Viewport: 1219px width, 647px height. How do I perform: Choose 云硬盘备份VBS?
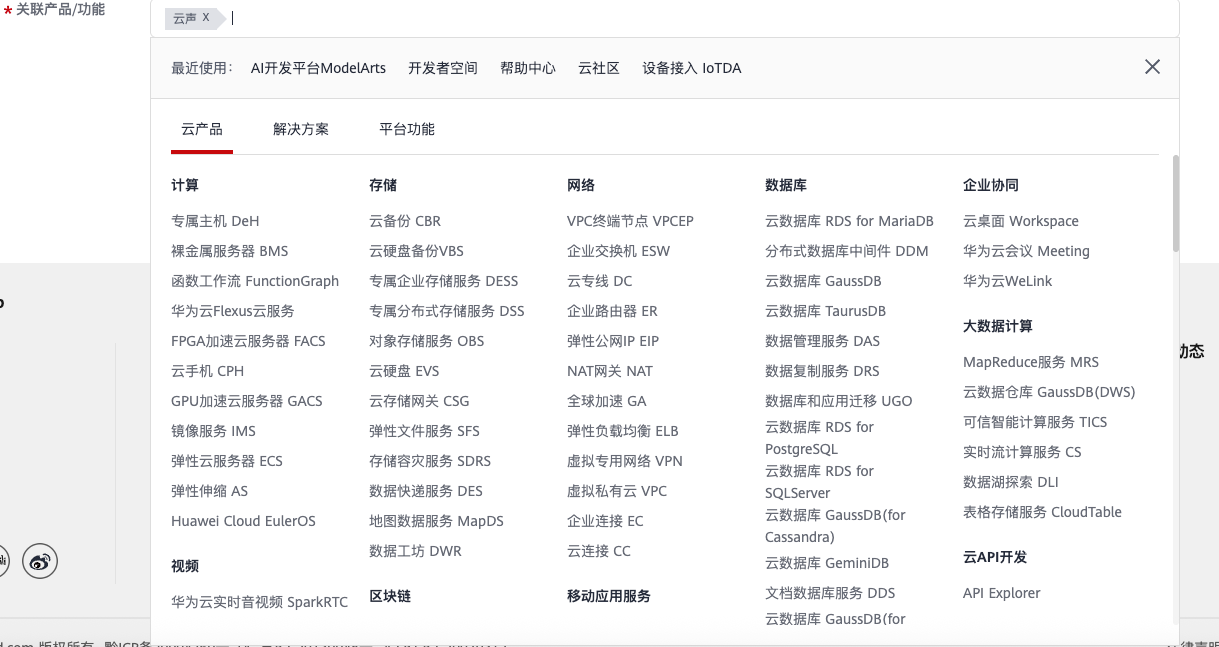tap(416, 251)
